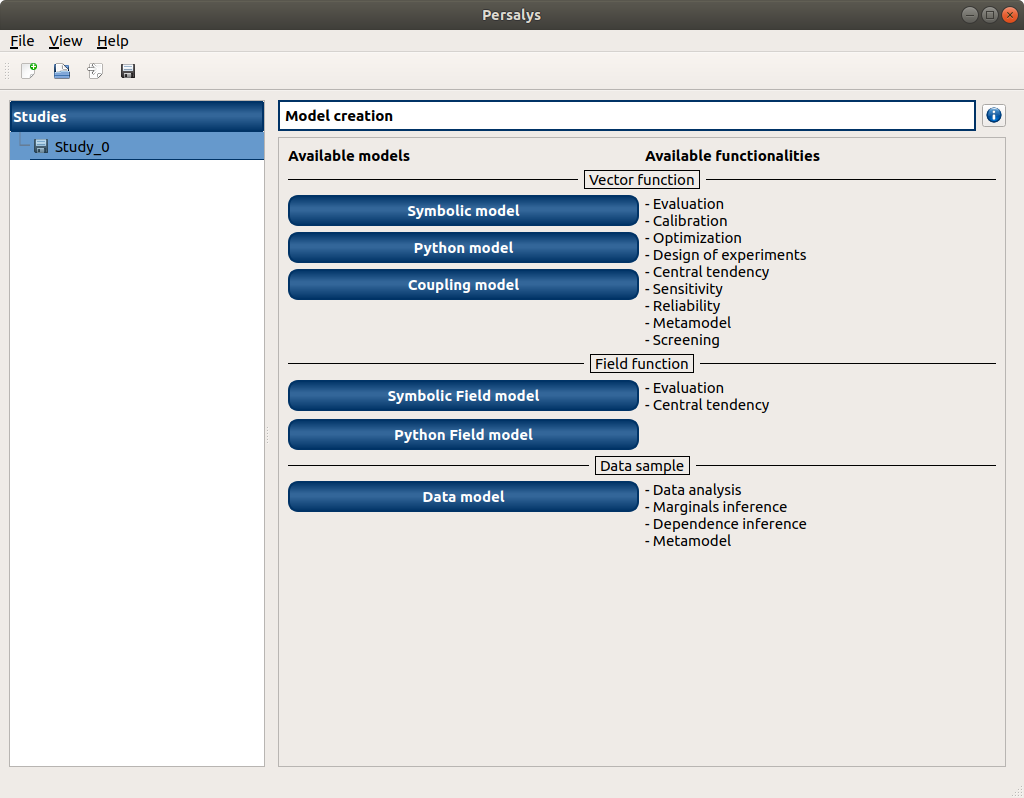Create a Symbolic model
Image resolution: width=1024 pixels, height=798 pixels.
463,211
